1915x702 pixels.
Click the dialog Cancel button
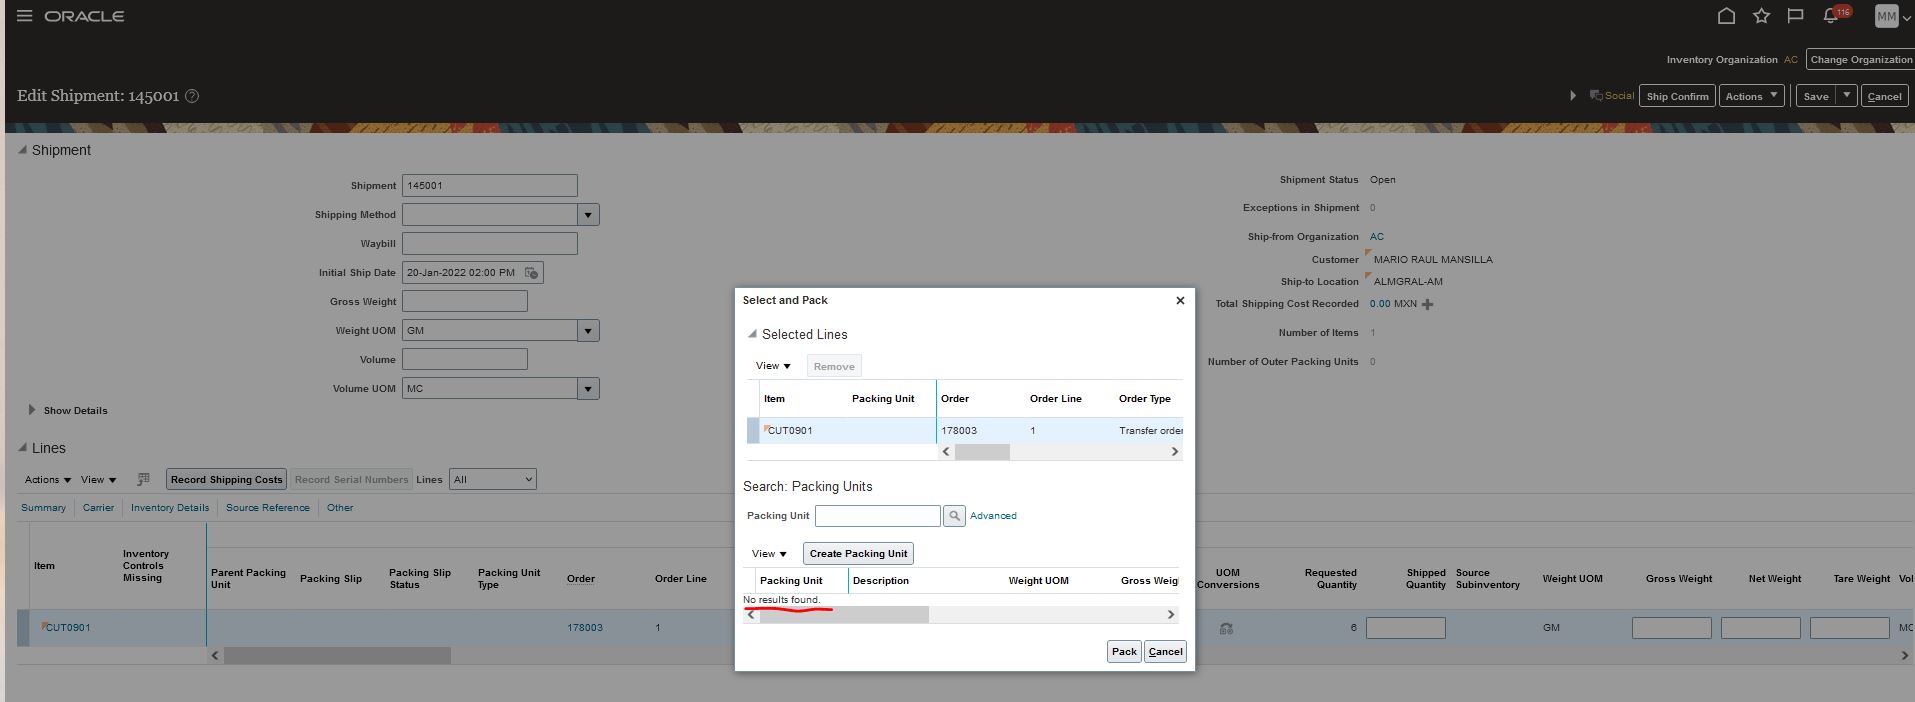coord(1165,651)
